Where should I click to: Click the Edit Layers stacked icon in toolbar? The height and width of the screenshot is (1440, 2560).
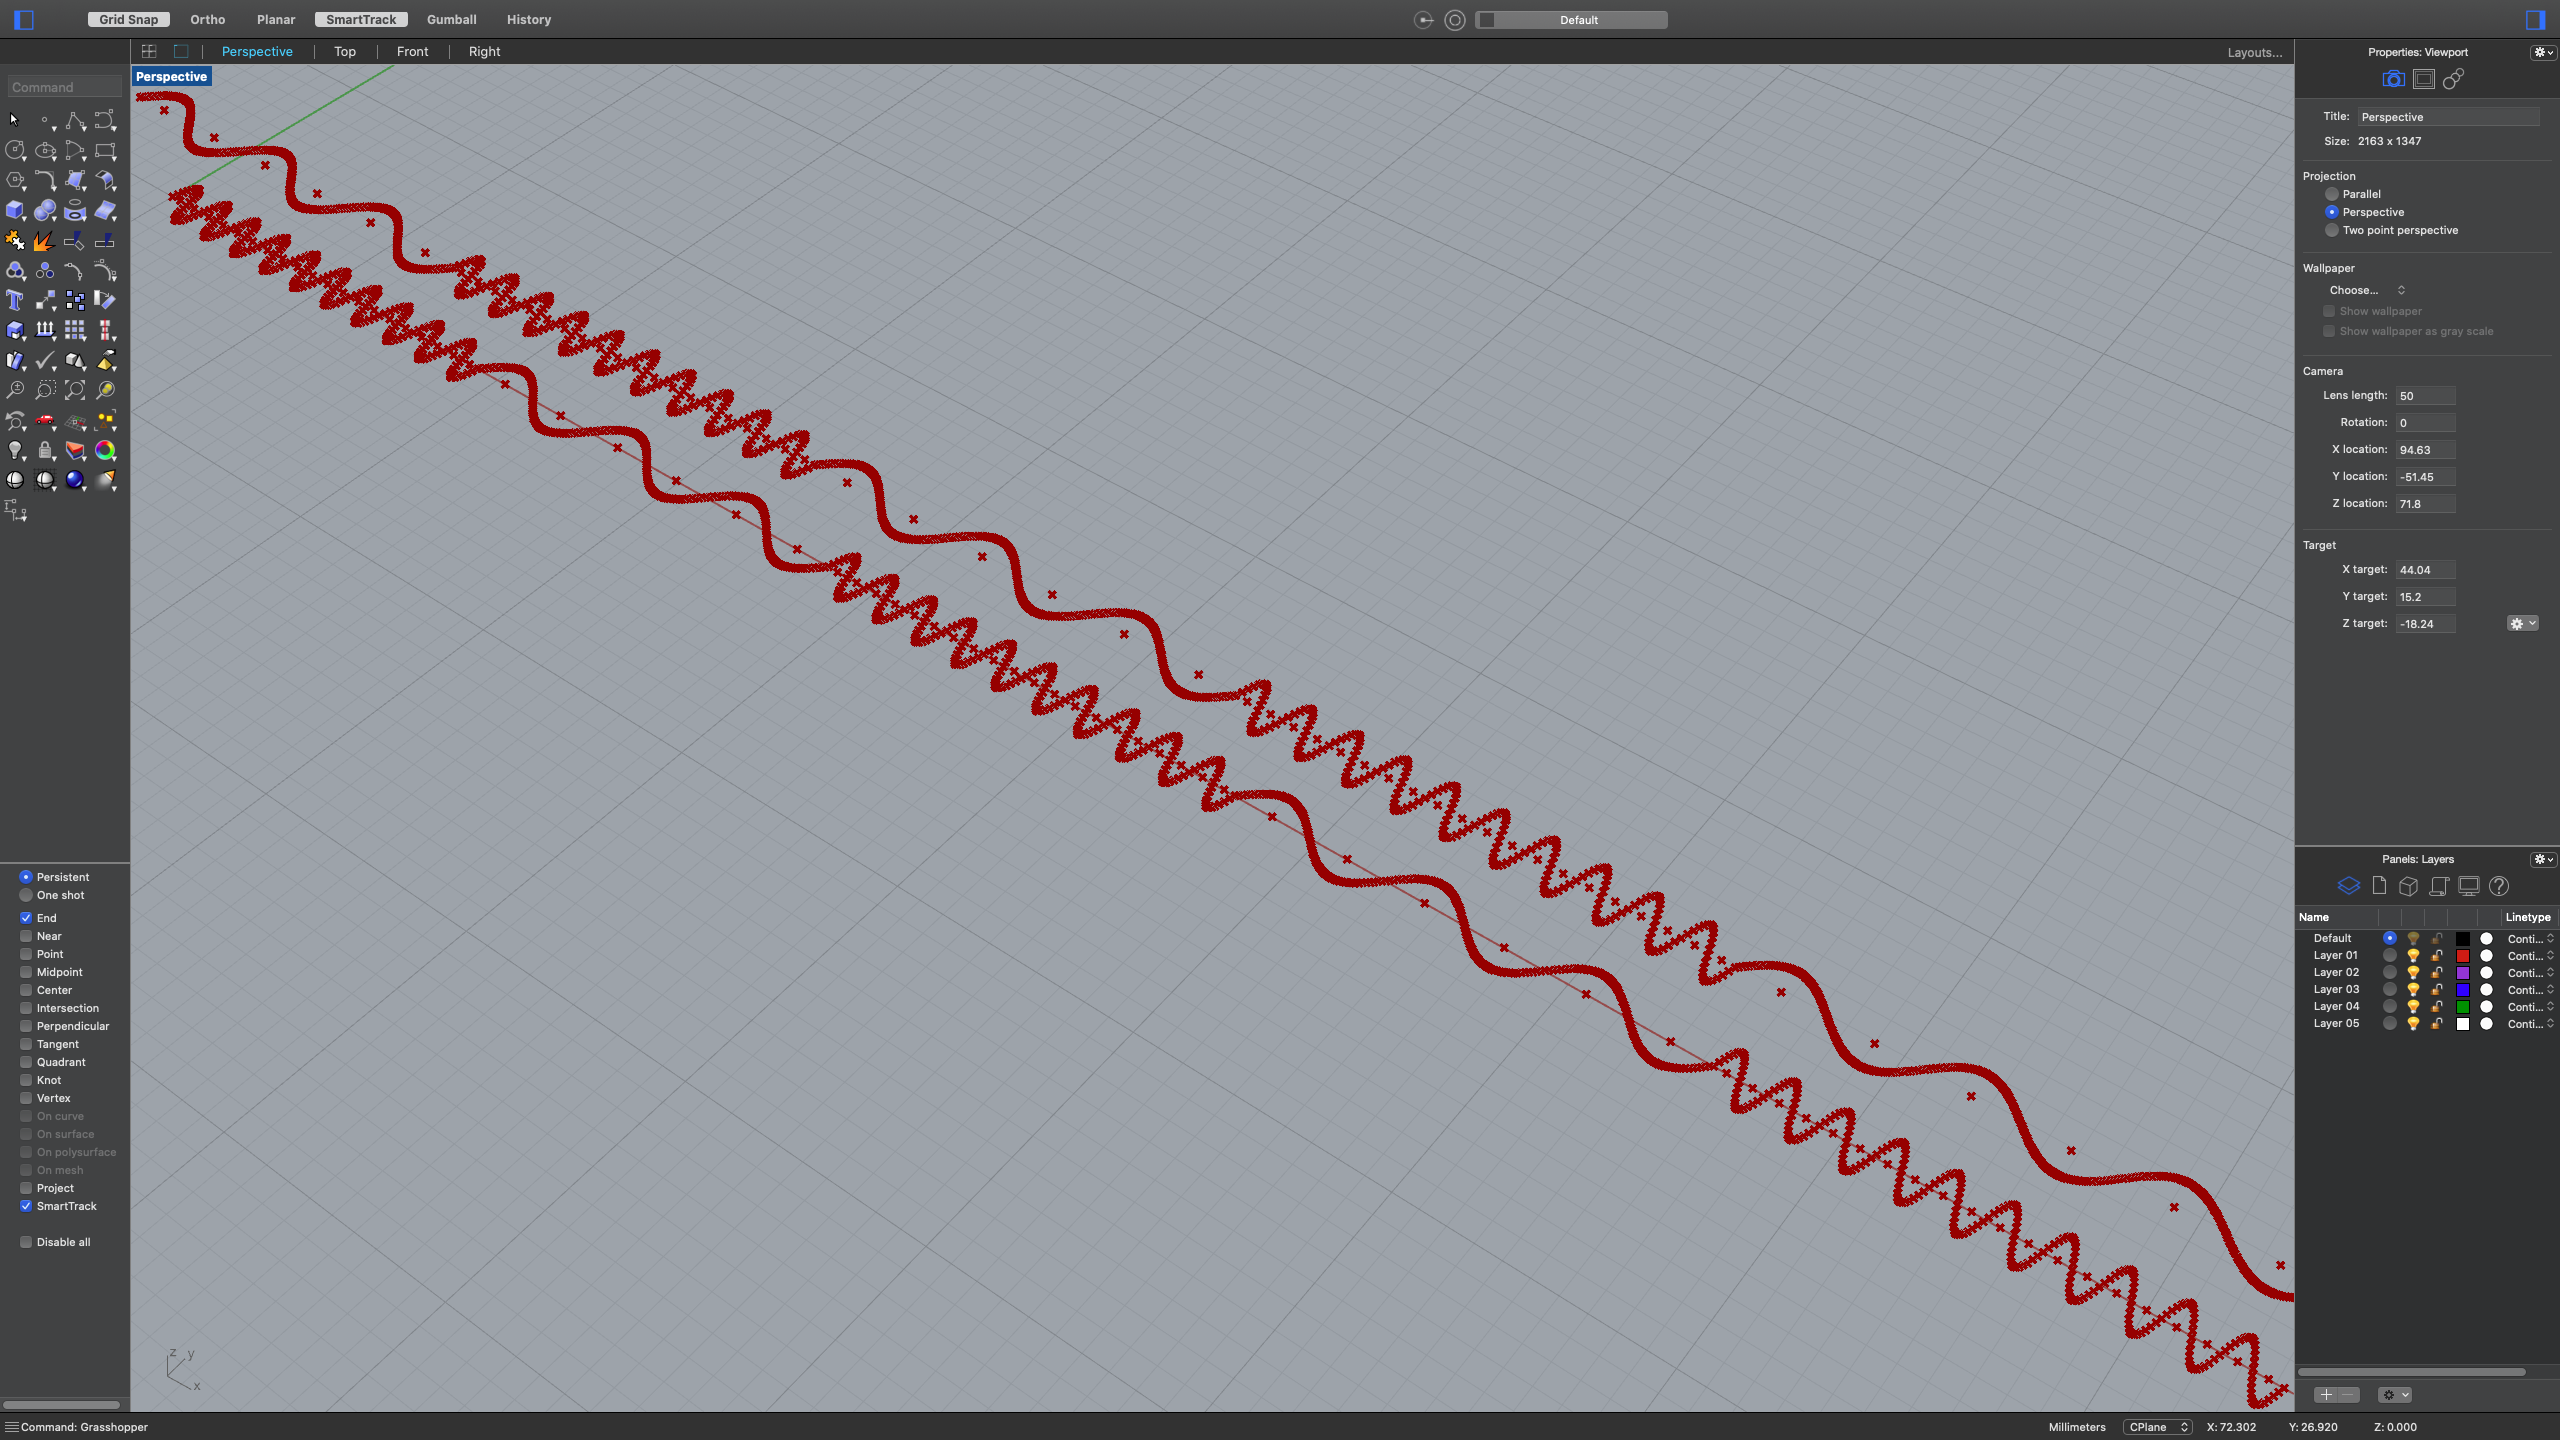[x=75, y=450]
